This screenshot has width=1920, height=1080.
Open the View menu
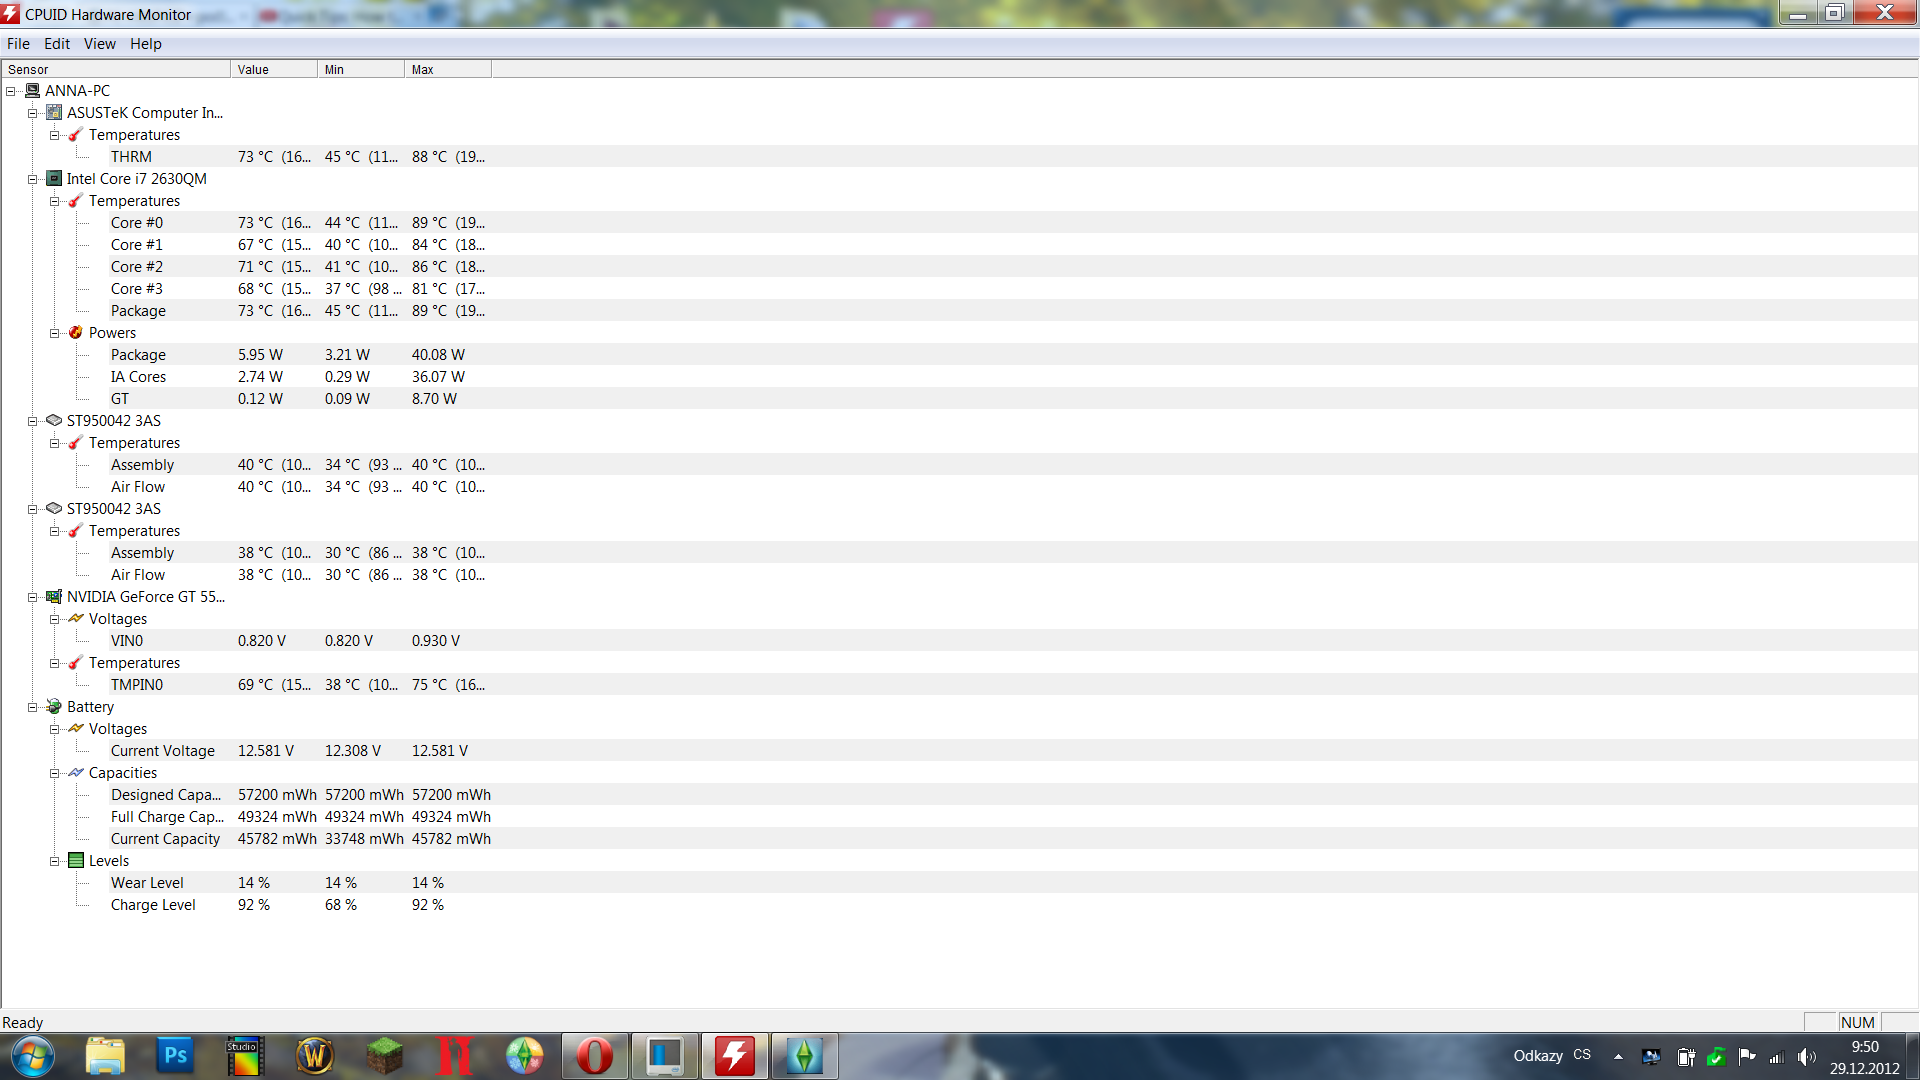(99, 44)
